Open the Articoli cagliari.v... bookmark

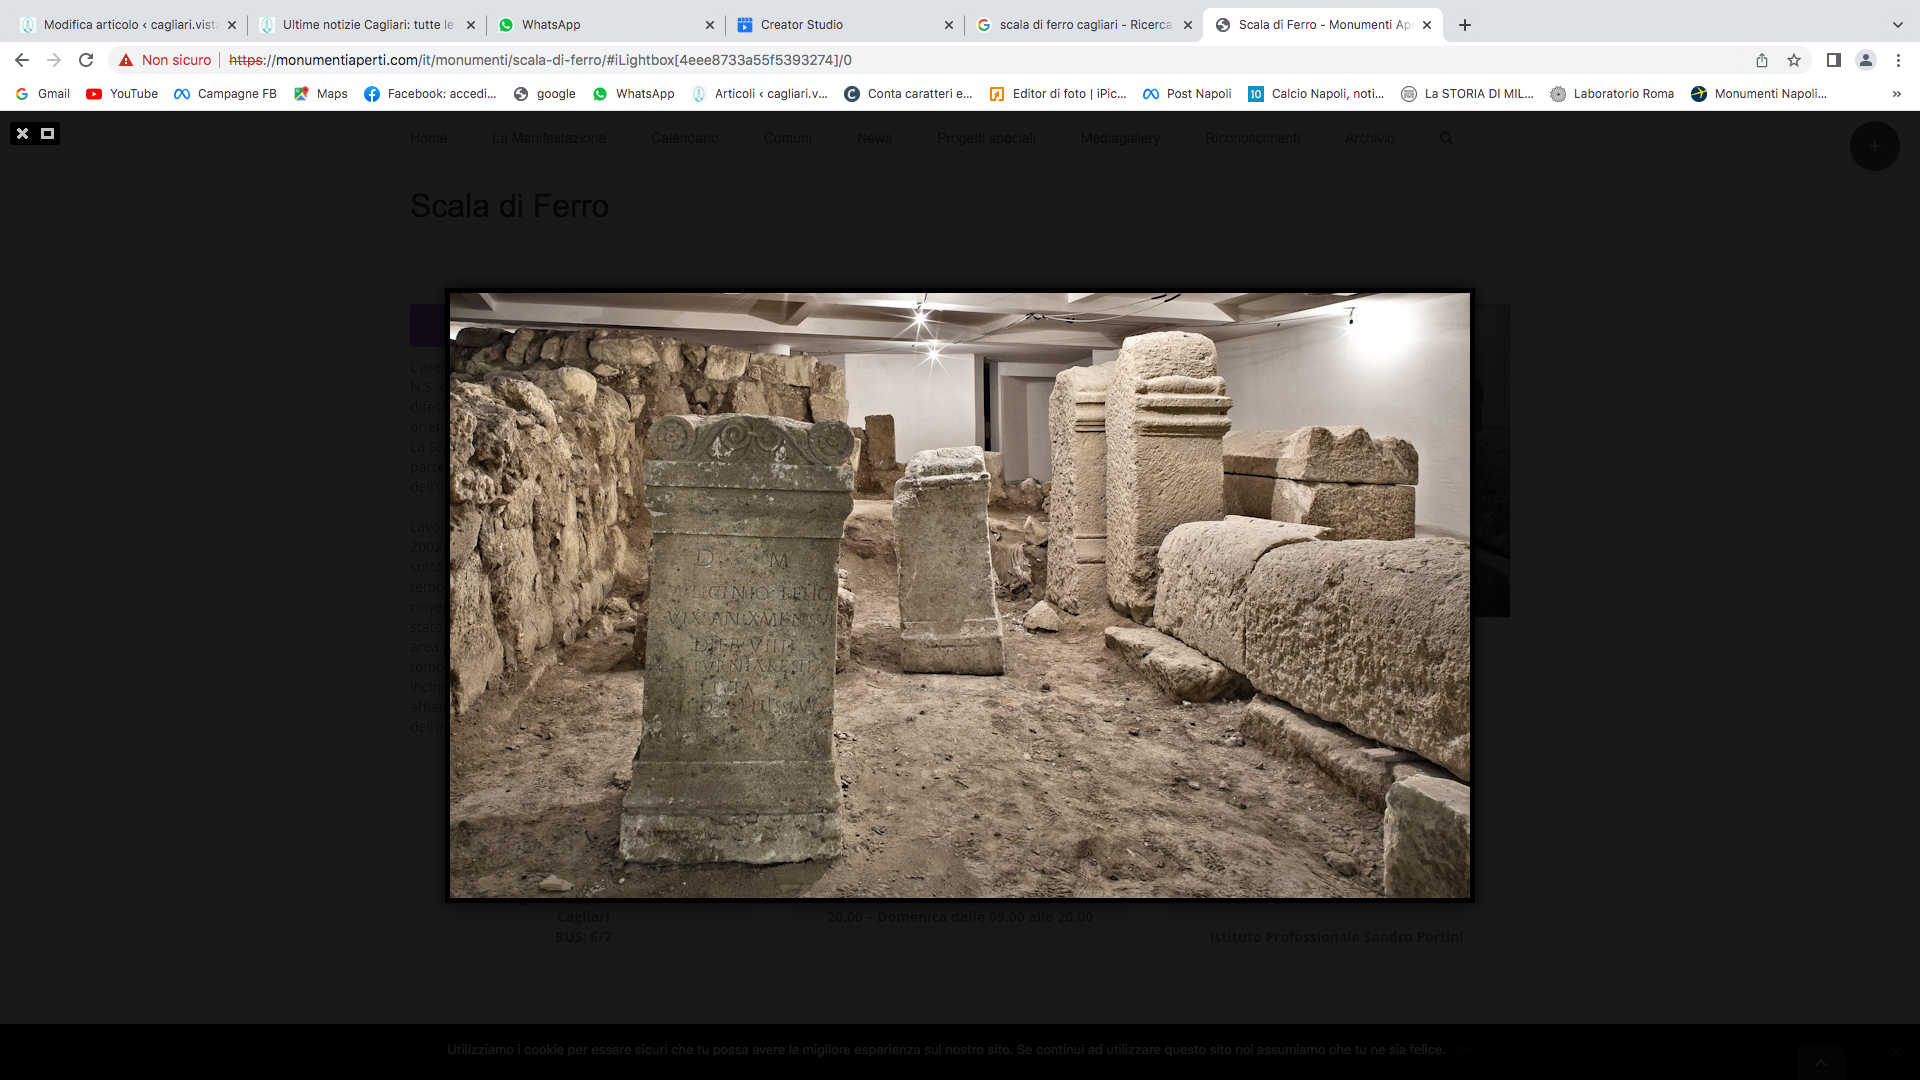[x=760, y=94]
